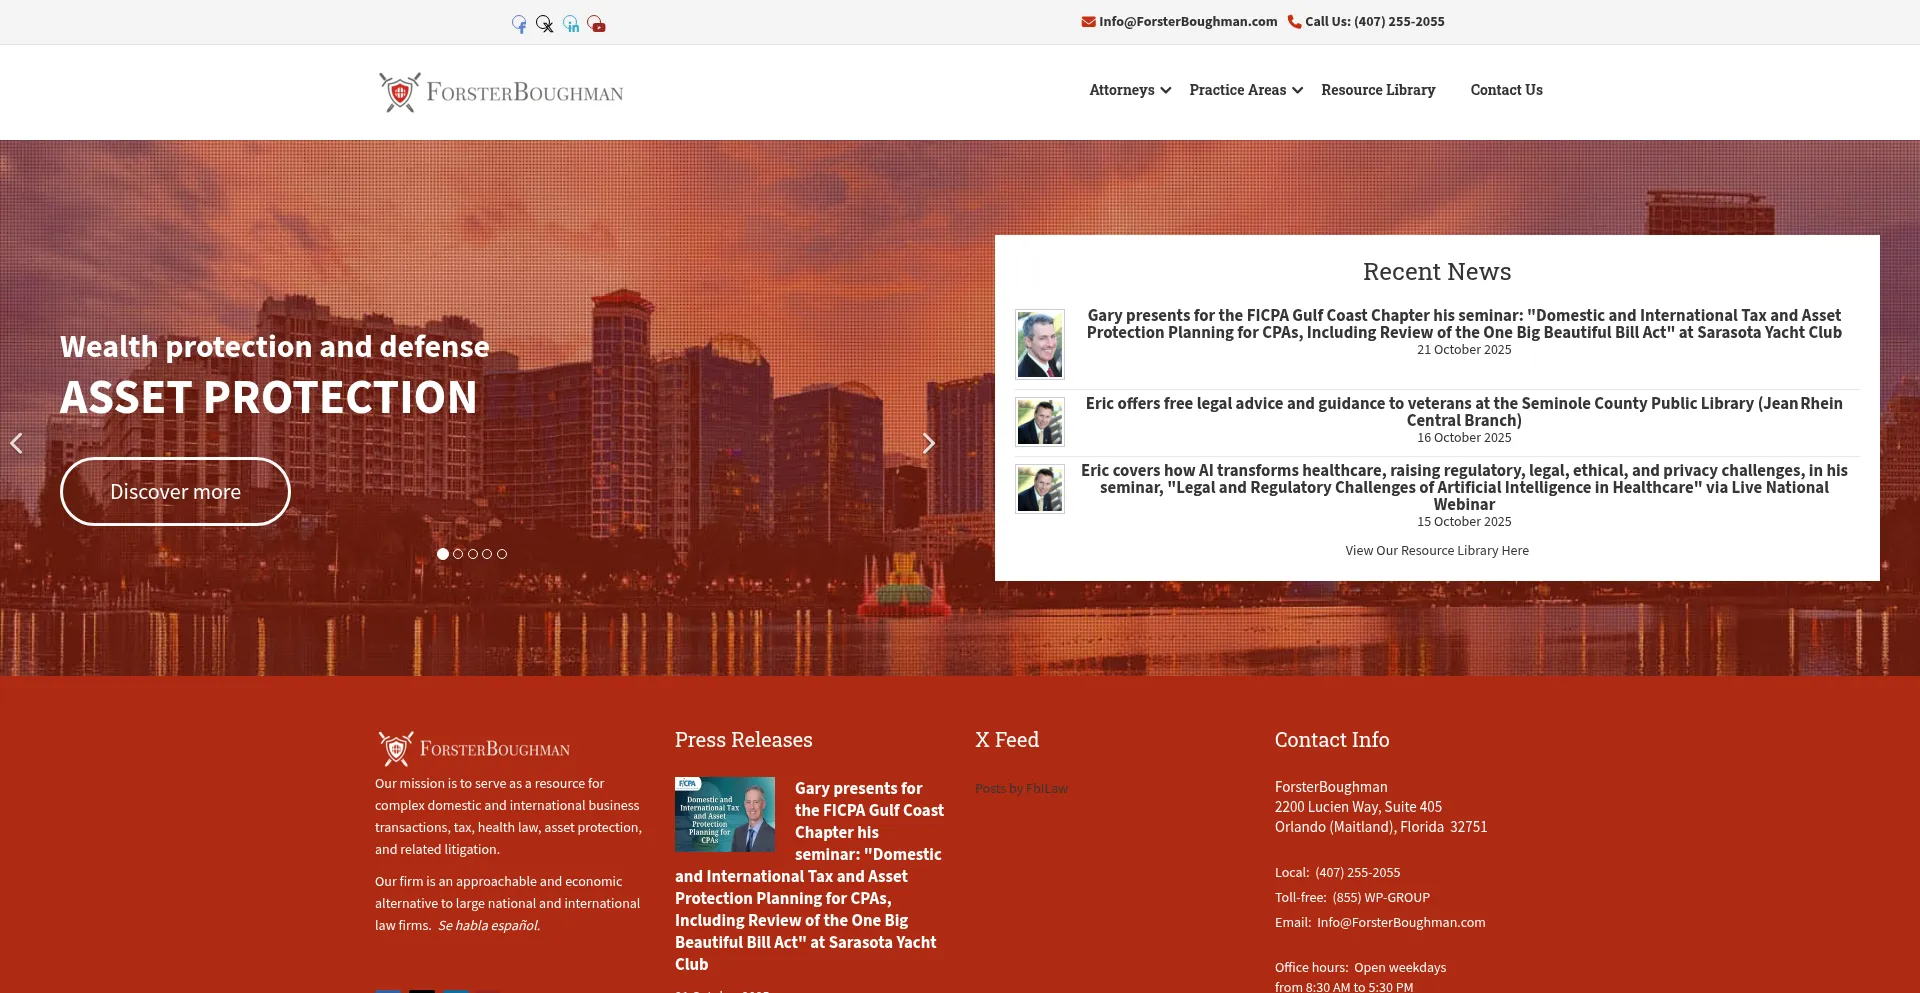Go to previous slide with left arrow
The width and height of the screenshot is (1920, 993).
click(x=16, y=443)
